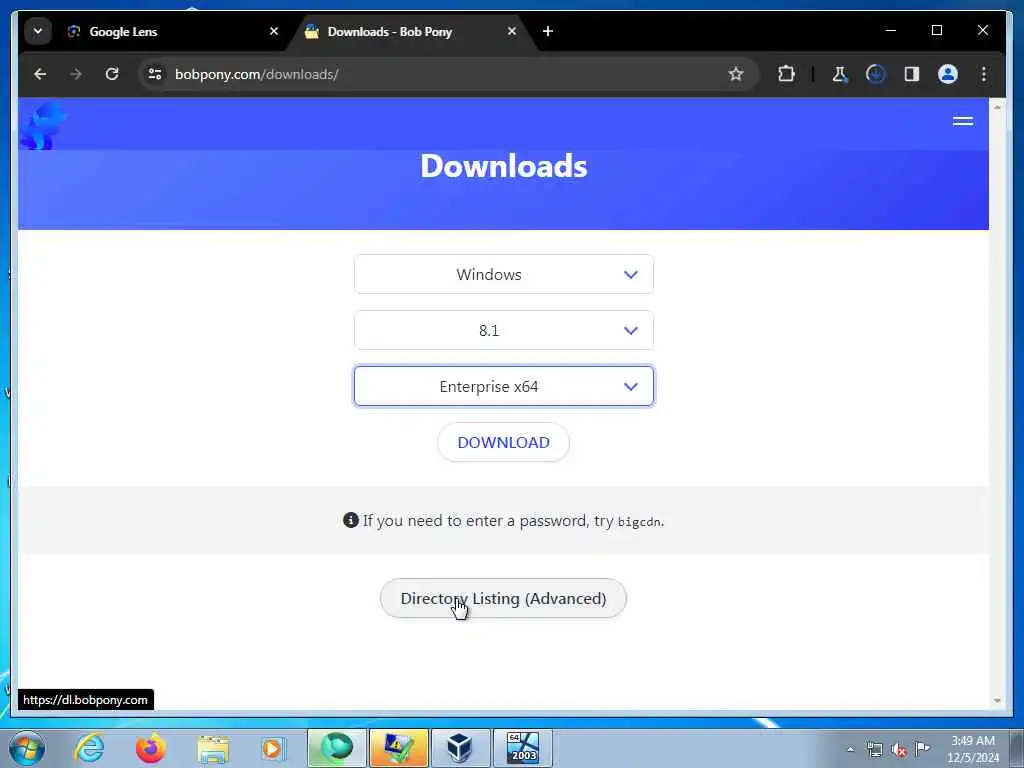Click the Bob Pony site logo
The height and width of the screenshot is (768, 1024).
coord(42,125)
